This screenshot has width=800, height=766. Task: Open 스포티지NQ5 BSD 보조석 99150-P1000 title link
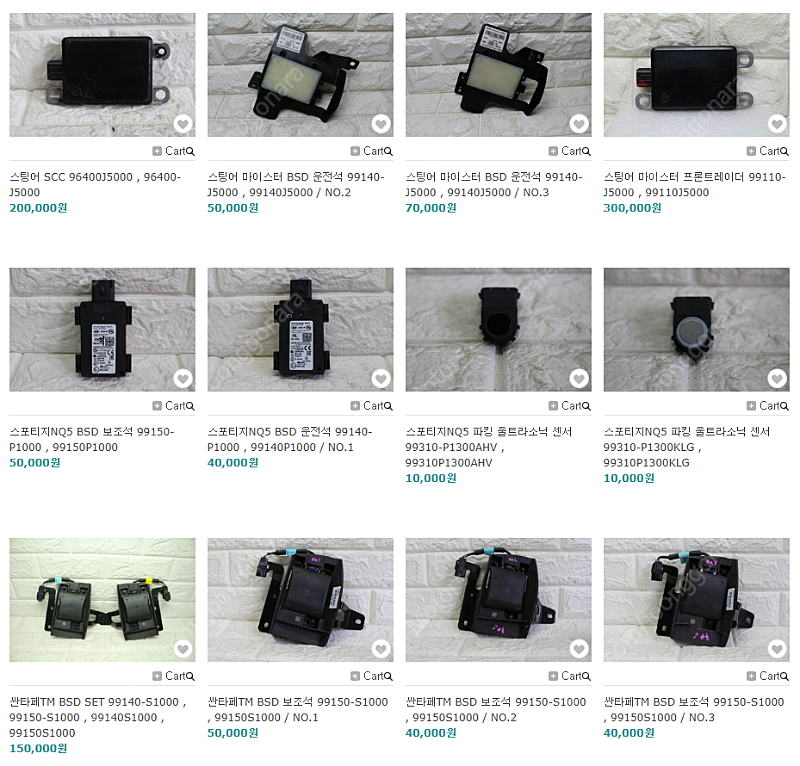92,439
